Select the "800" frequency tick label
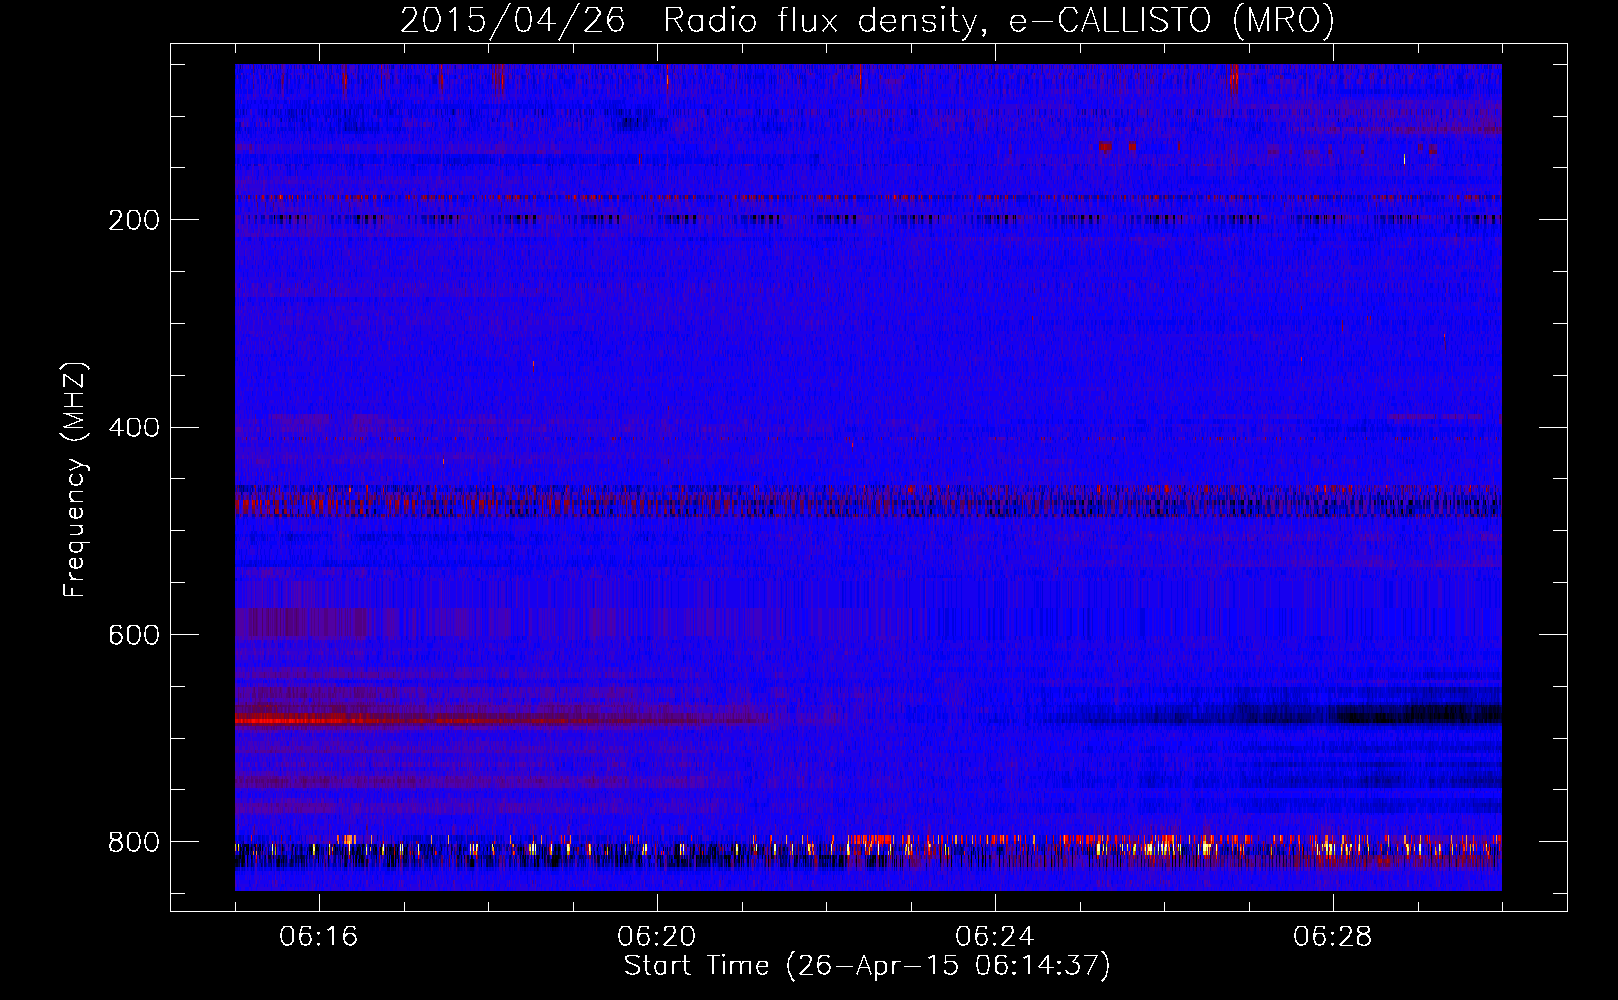 tap(134, 842)
